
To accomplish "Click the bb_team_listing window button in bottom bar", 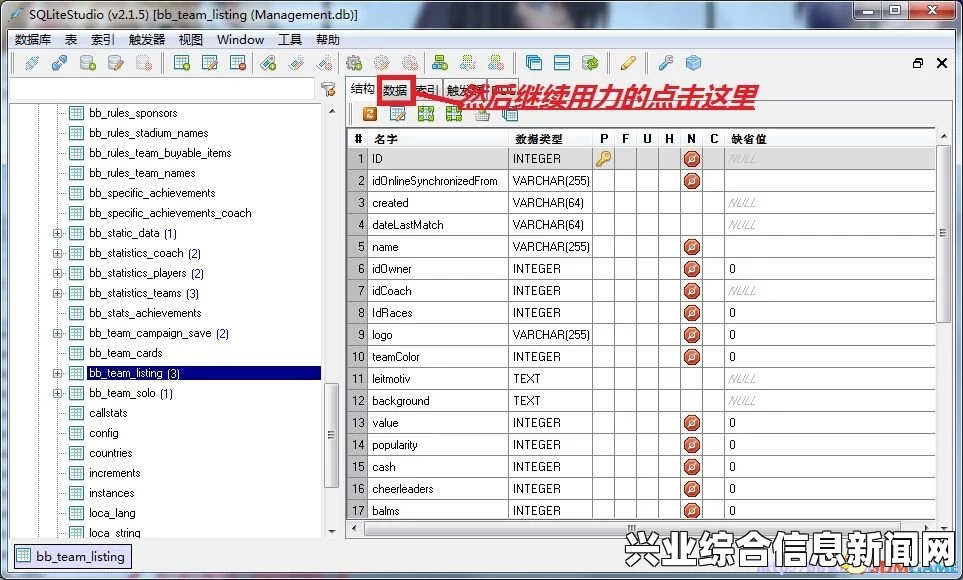I will pos(72,557).
